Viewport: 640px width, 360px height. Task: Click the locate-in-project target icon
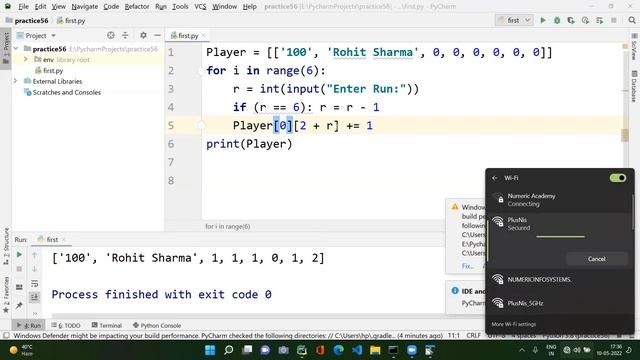pos(111,36)
